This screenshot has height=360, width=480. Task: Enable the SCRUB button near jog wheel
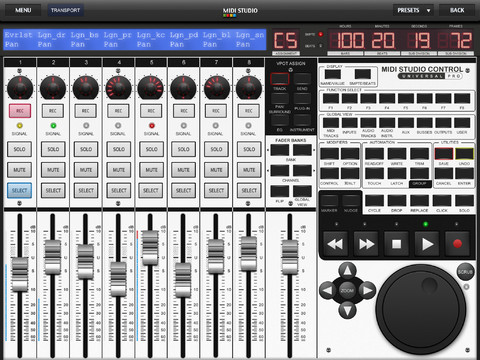click(x=465, y=272)
